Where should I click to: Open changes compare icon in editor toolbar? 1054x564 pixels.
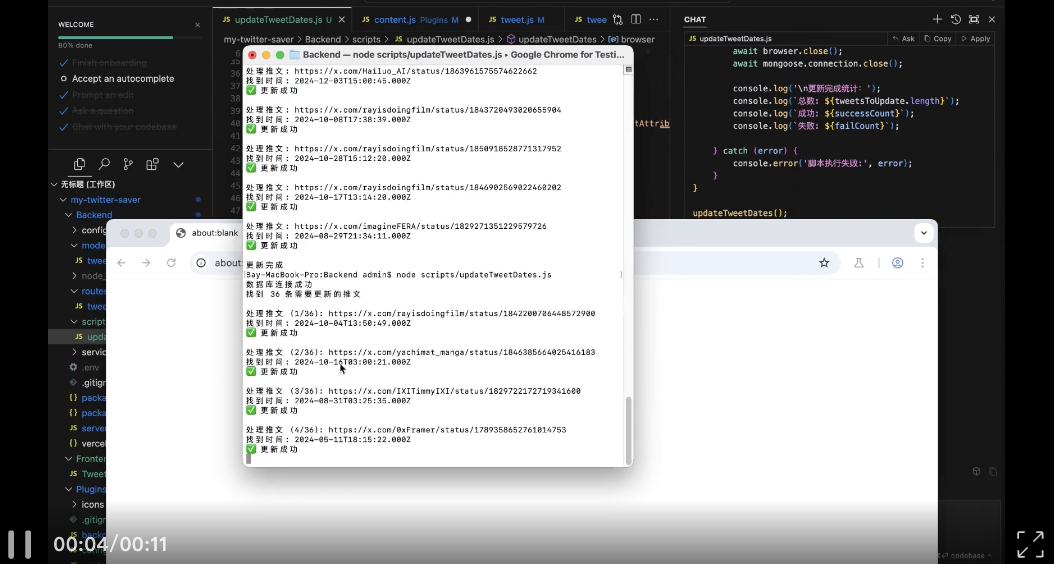pyautogui.click(x=618, y=19)
